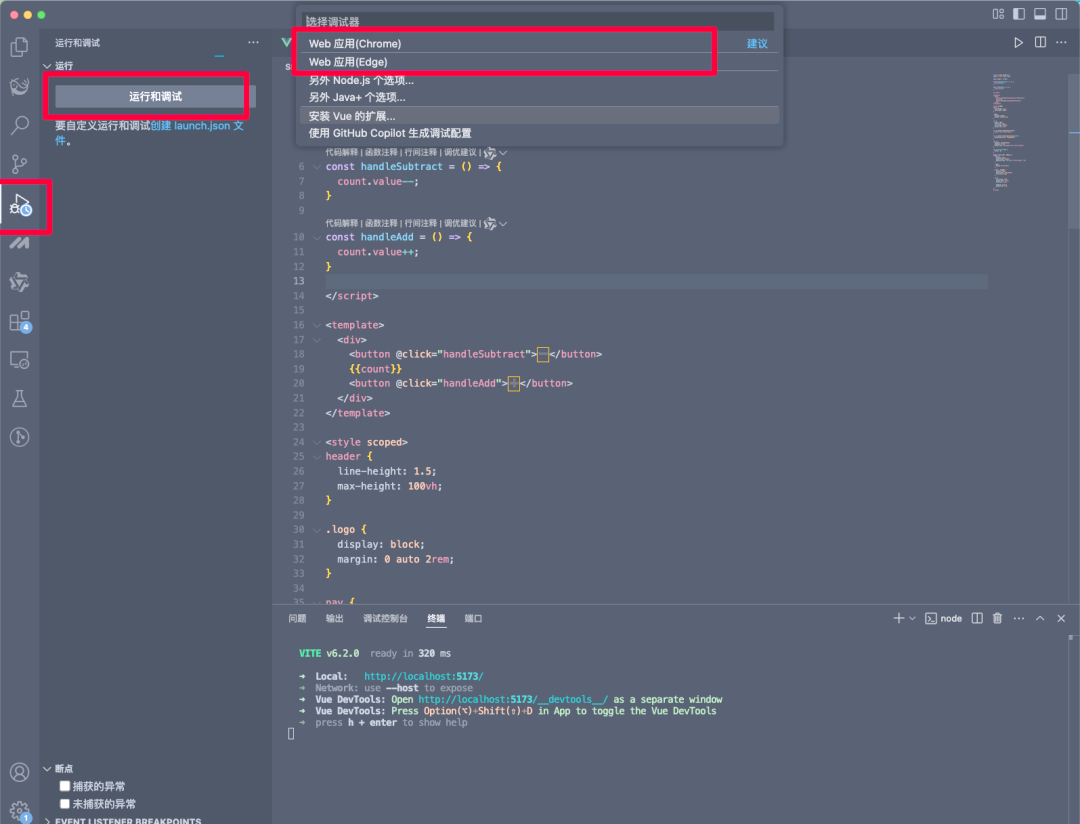1080x824 pixels.
Task: Toggle primary sidebar layout icon
Action: point(1019,14)
